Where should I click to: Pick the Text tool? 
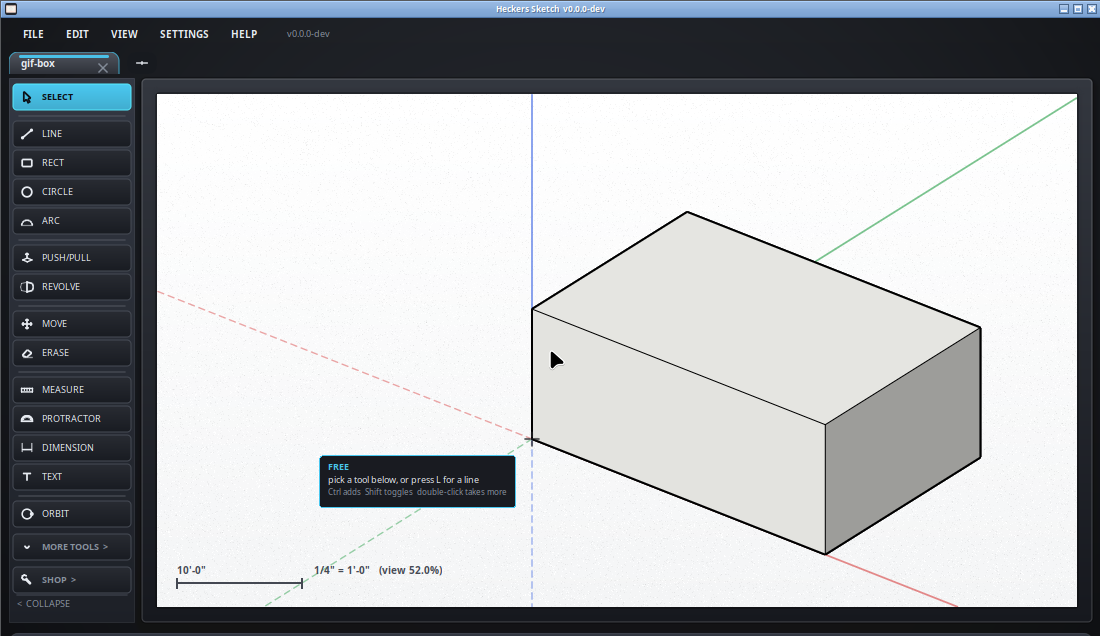click(x=72, y=476)
